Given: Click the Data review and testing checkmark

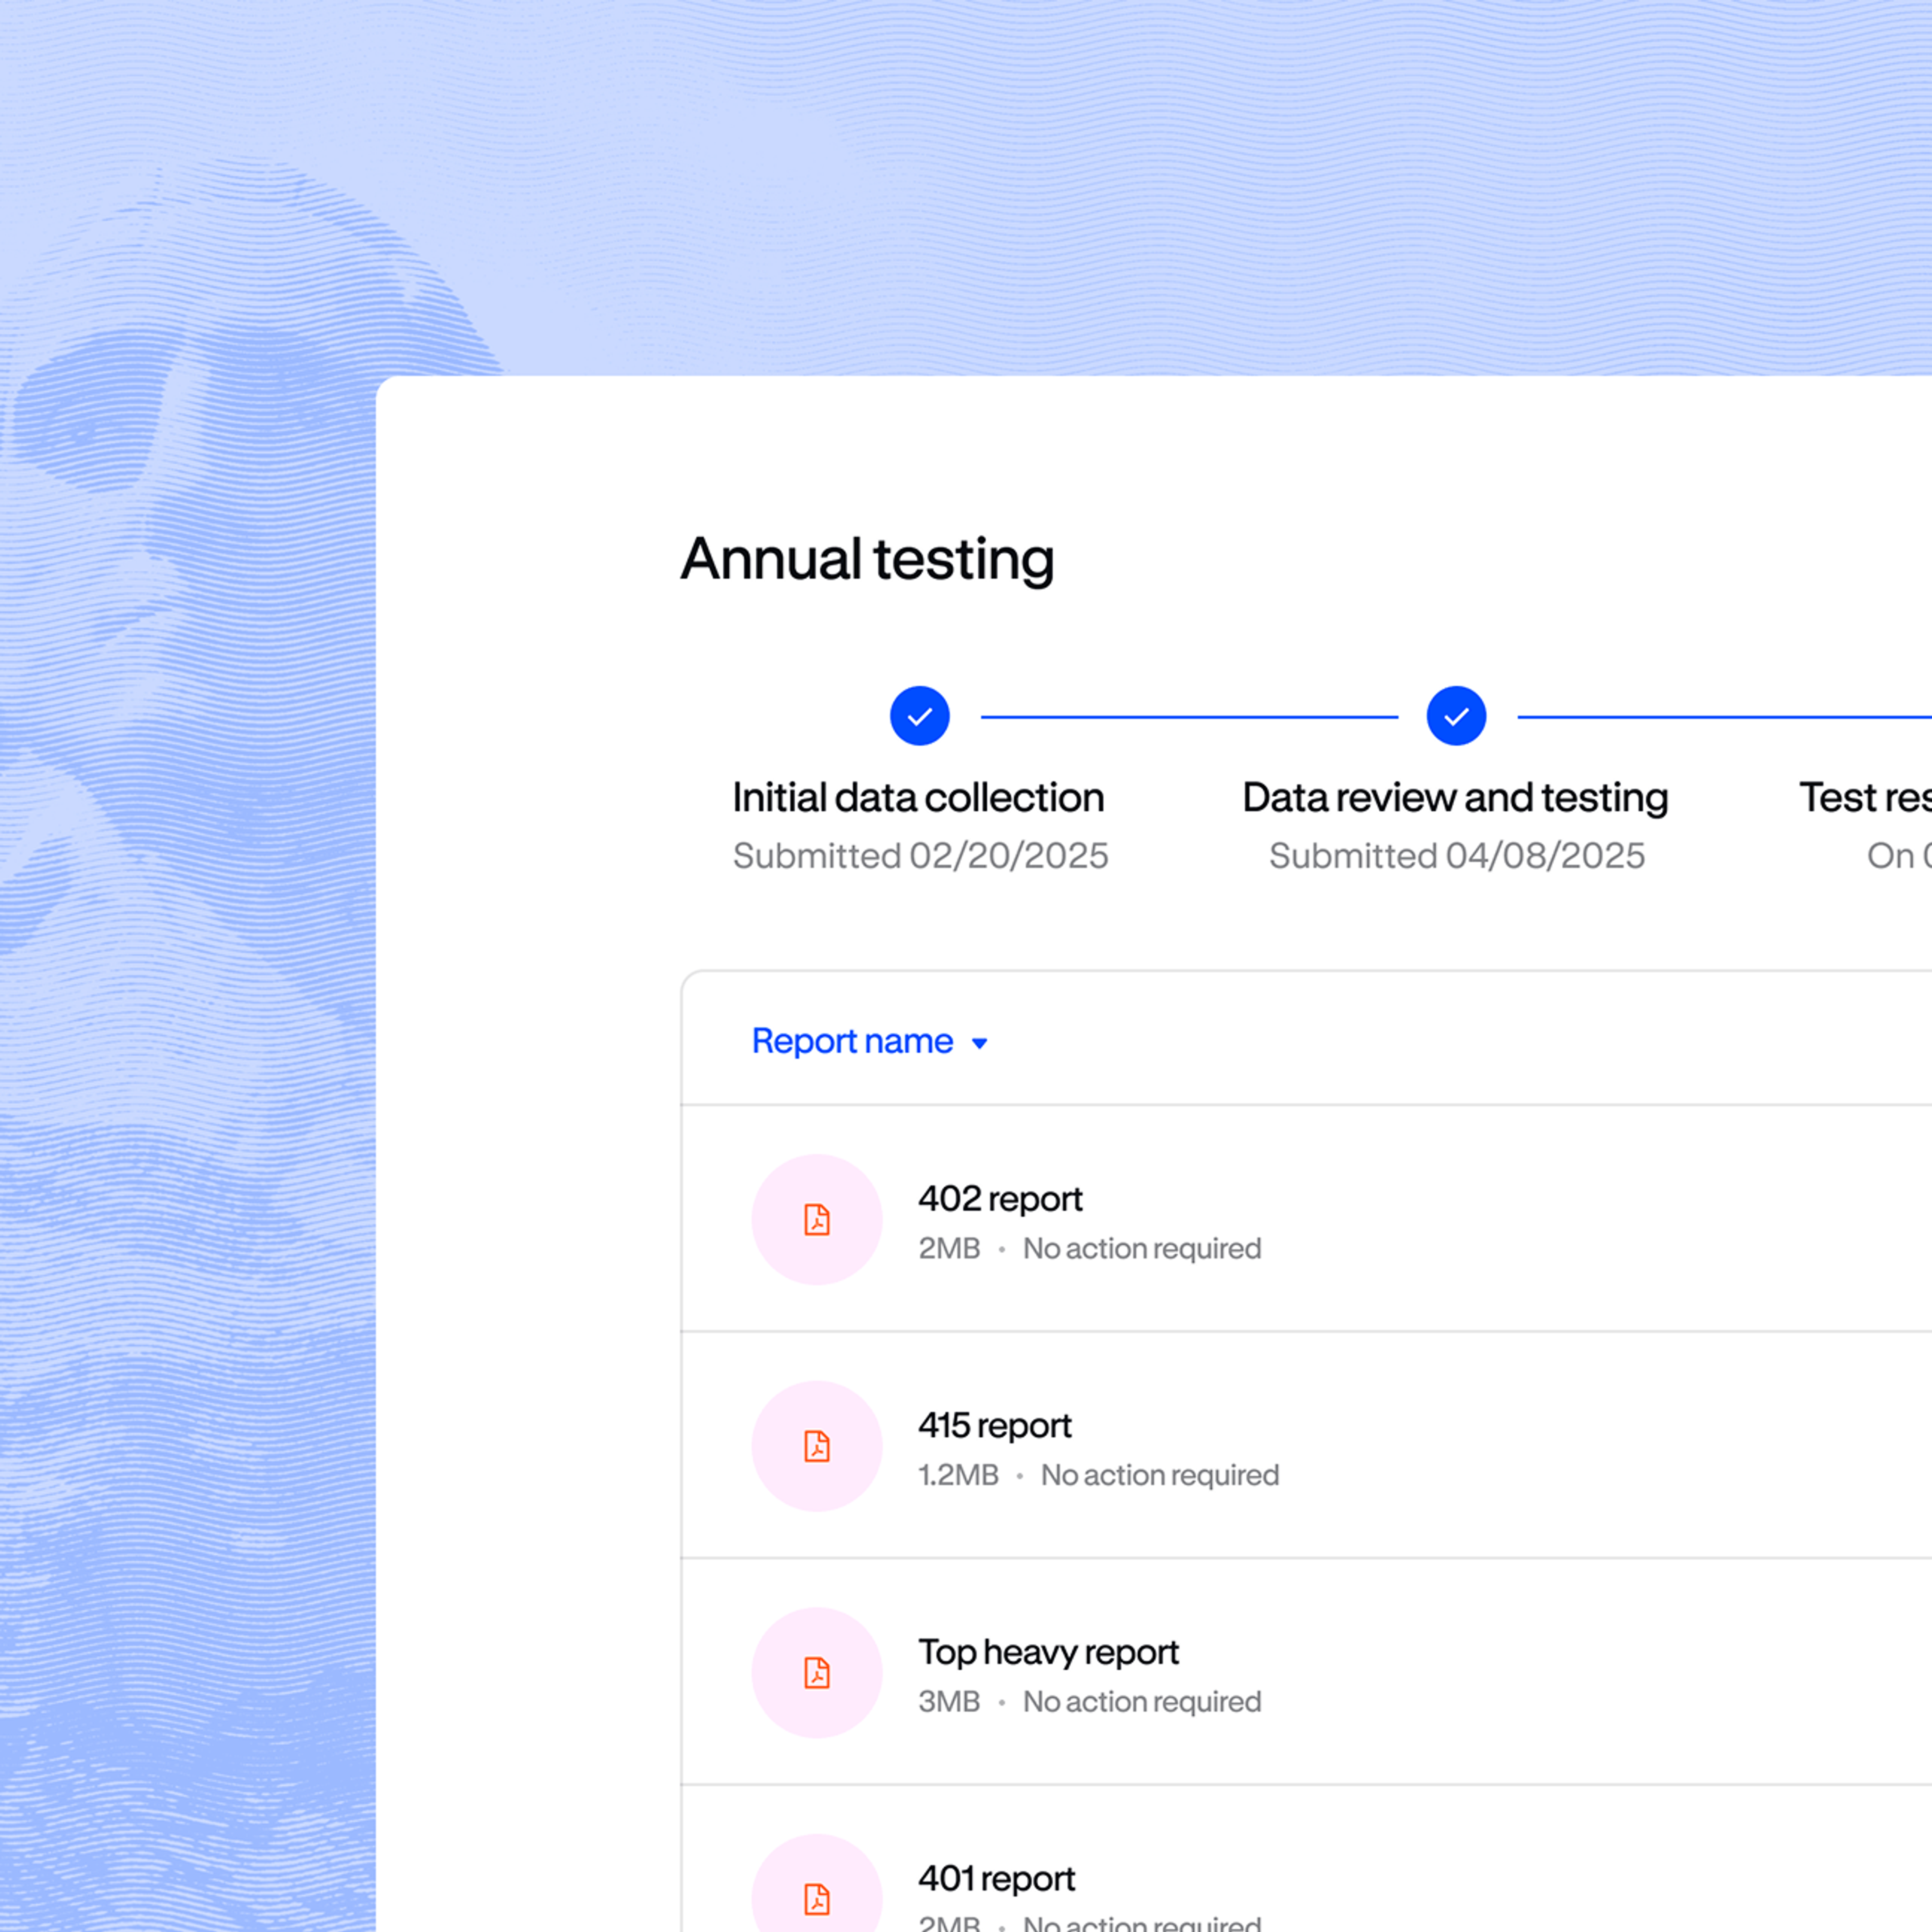Looking at the screenshot, I should 1456,716.
